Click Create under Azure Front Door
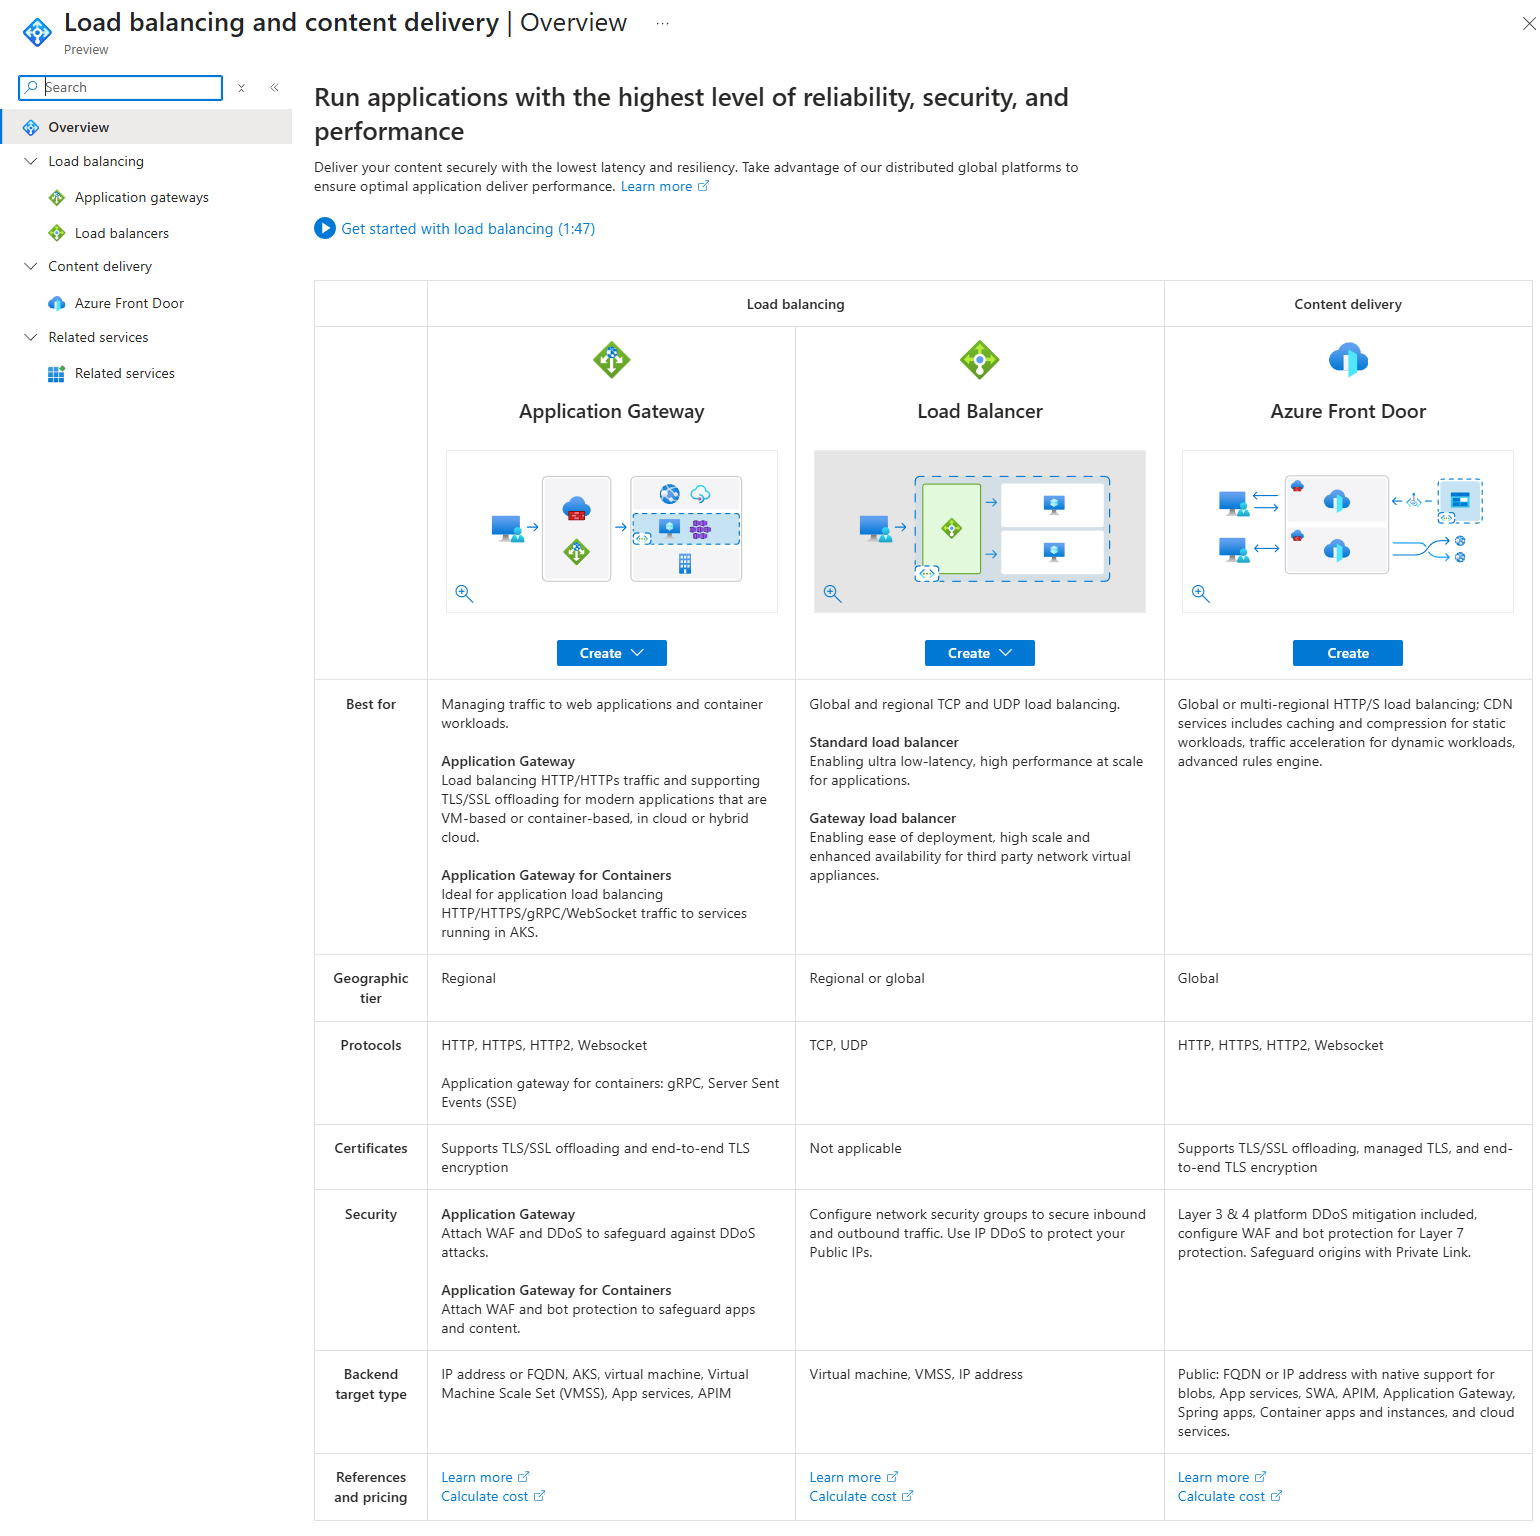This screenshot has width=1540, height=1536. click(1348, 653)
